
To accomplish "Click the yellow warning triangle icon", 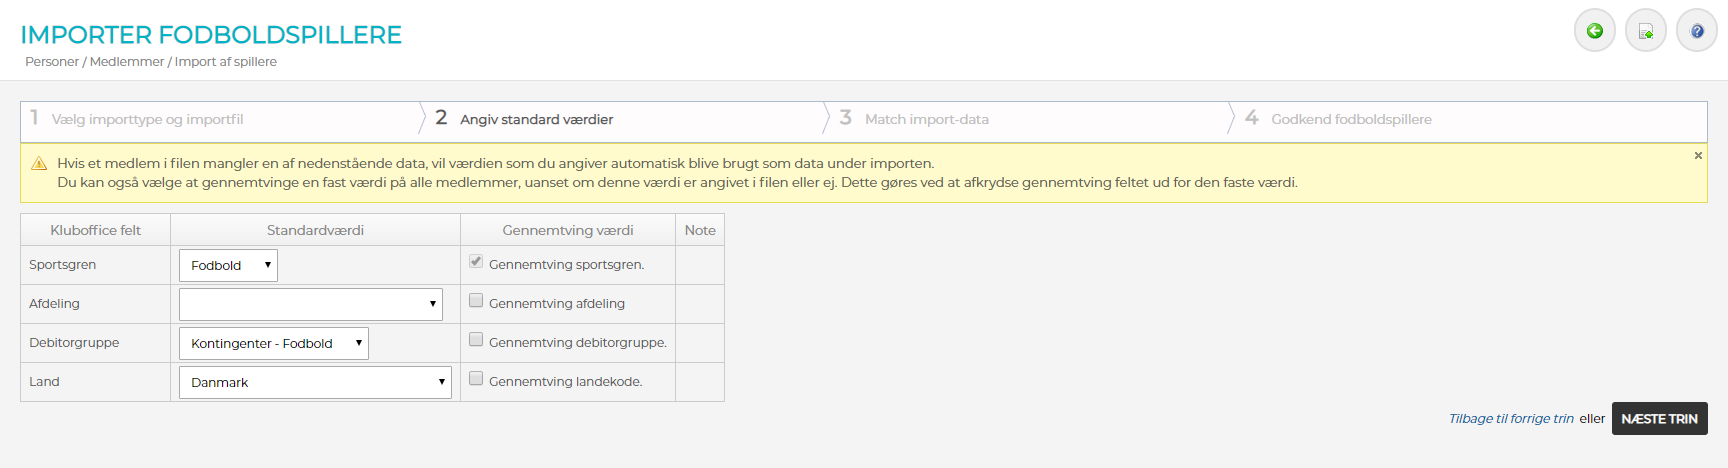I will tap(39, 164).
